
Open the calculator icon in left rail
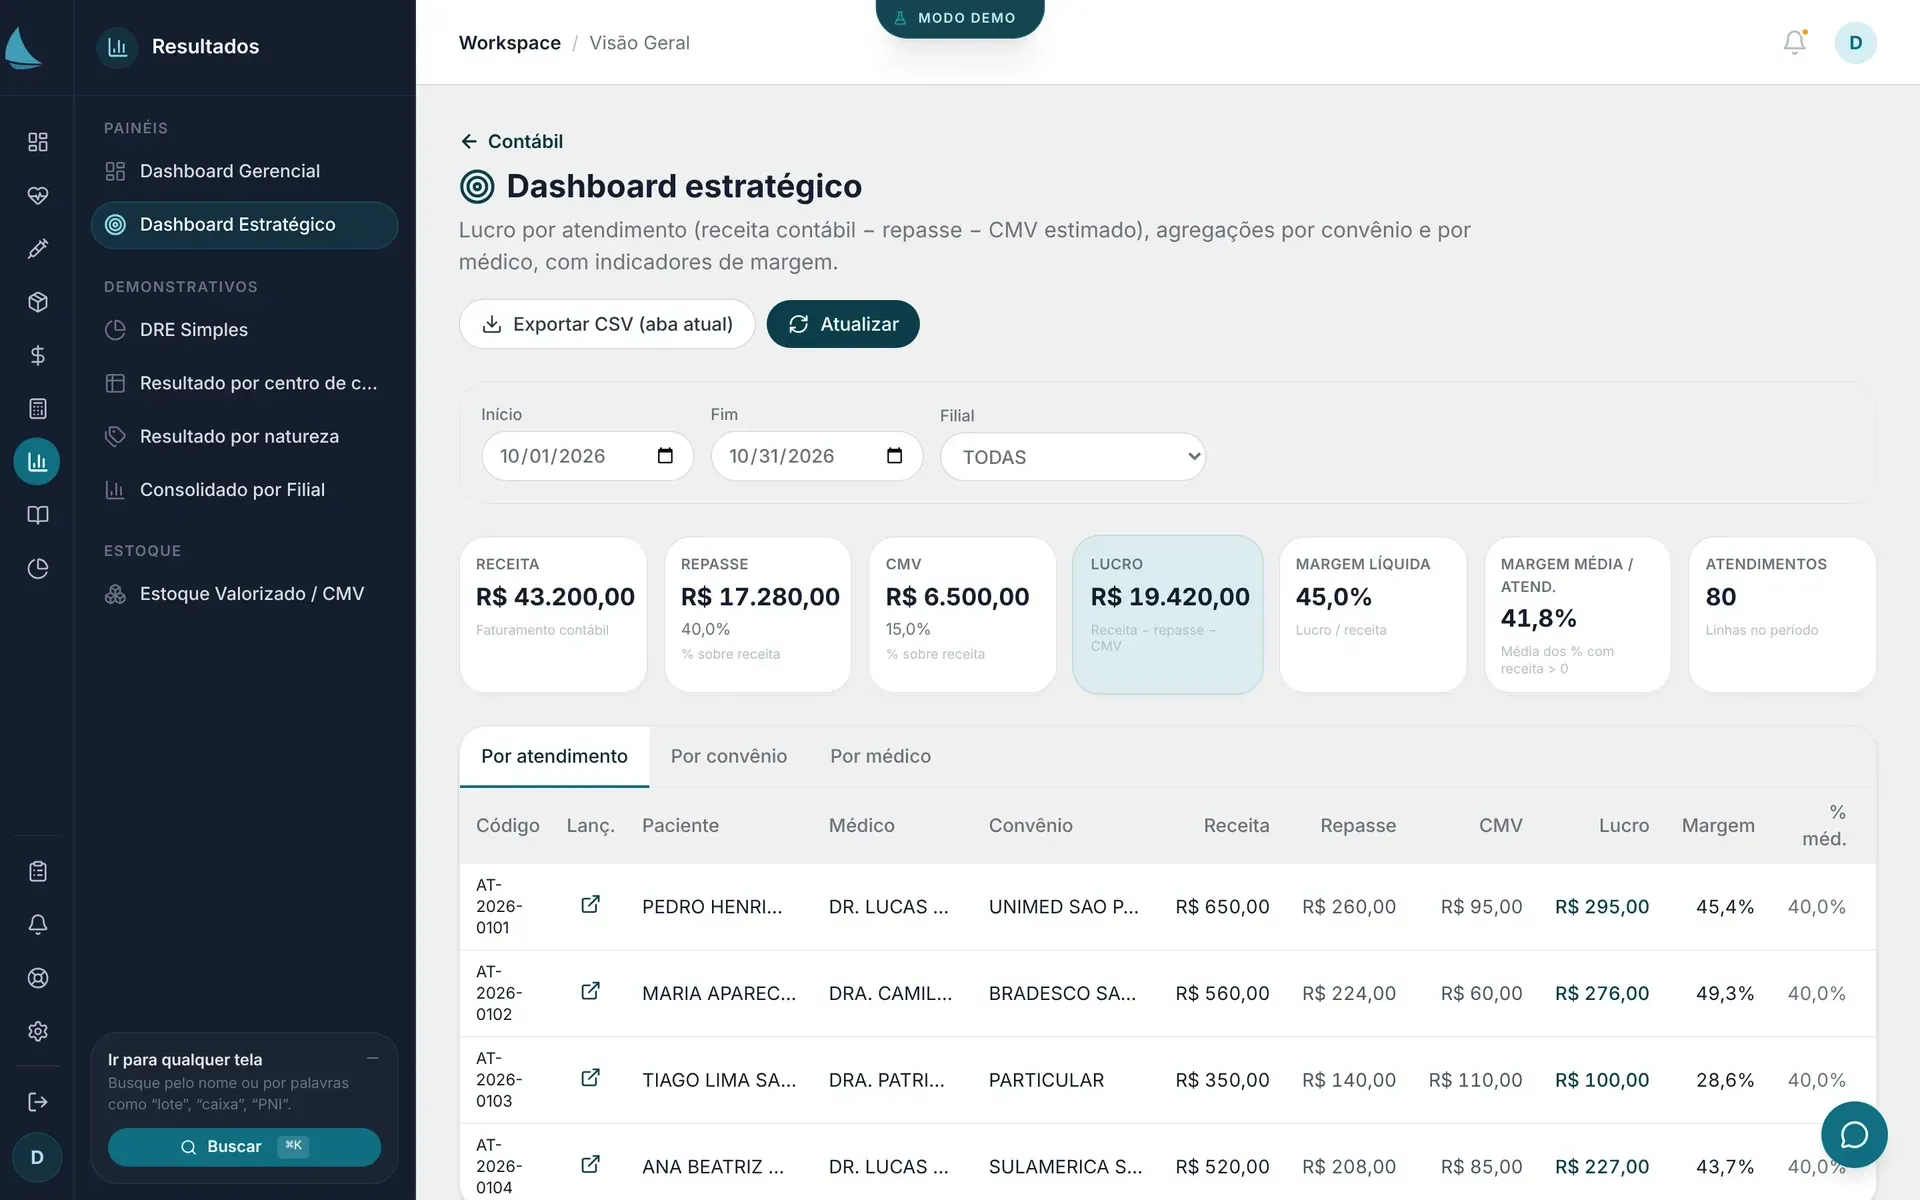pyautogui.click(x=37, y=408)
